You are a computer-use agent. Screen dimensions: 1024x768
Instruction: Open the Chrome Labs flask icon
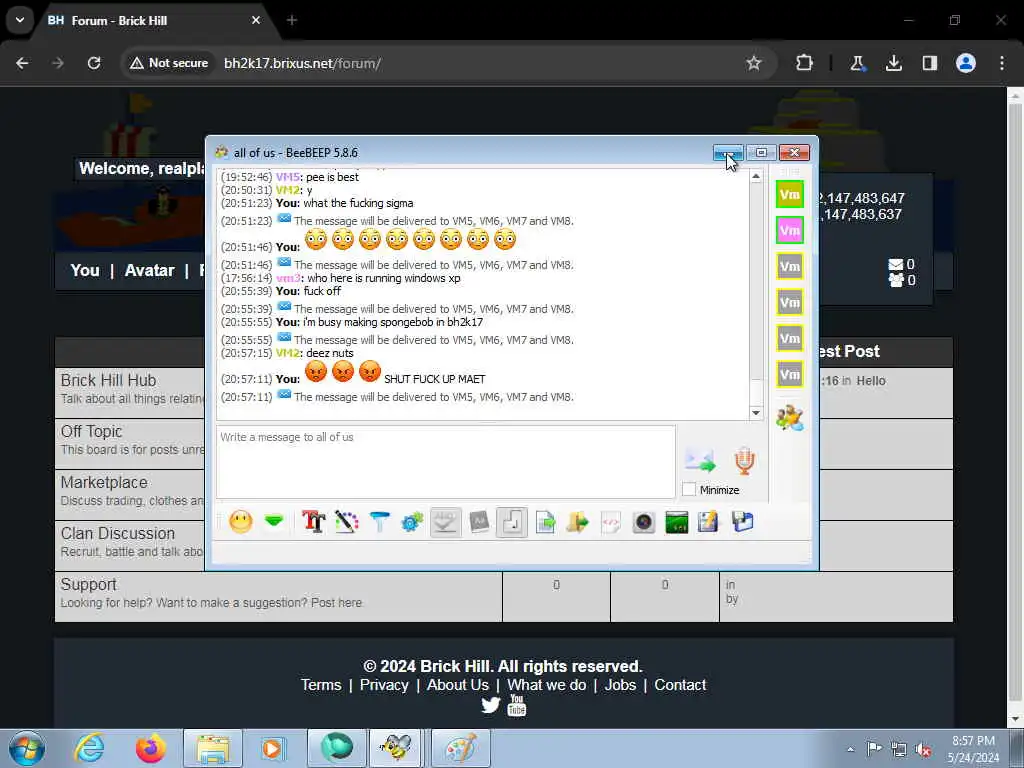click(x=857, y=63)
